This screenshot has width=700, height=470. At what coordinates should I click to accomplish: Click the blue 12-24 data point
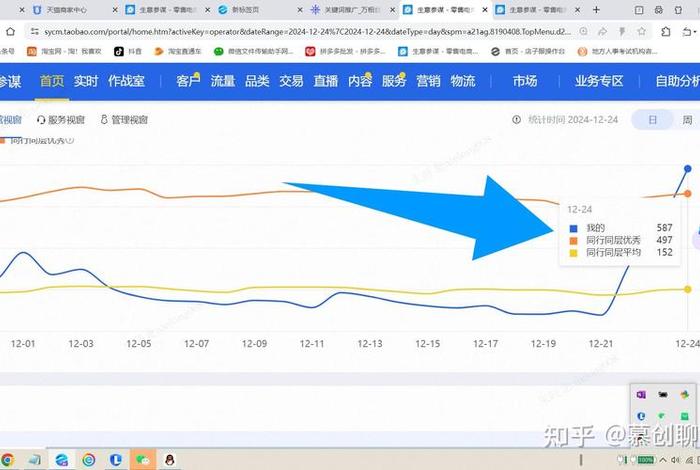(x=688, y=169)
